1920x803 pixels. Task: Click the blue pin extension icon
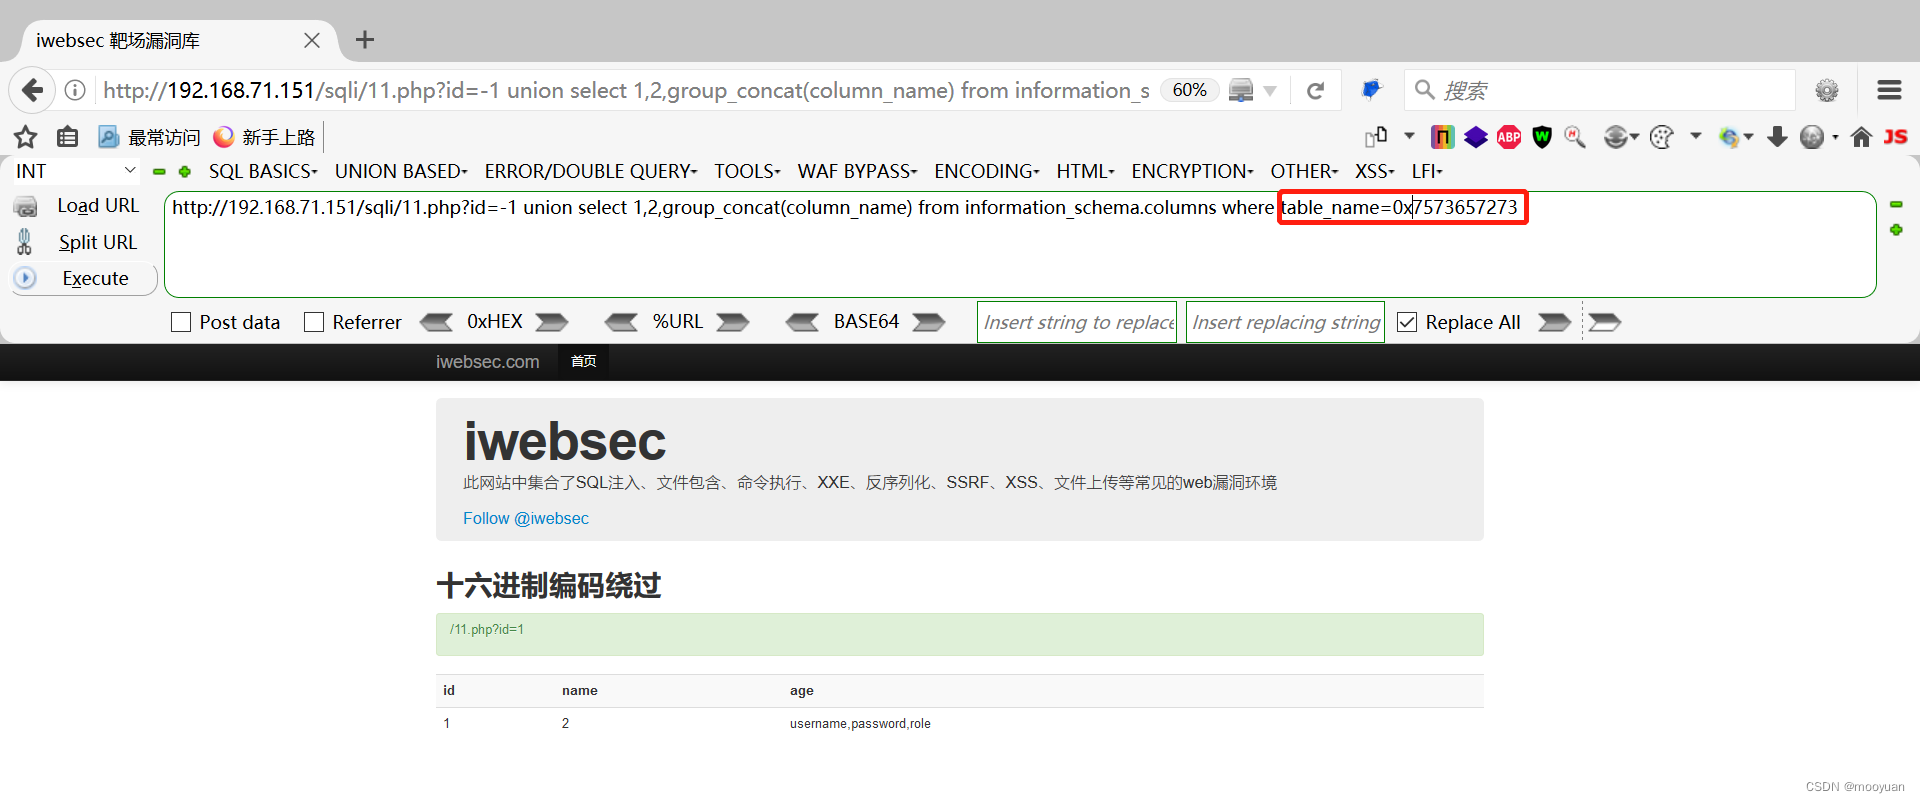point(1371,90)
